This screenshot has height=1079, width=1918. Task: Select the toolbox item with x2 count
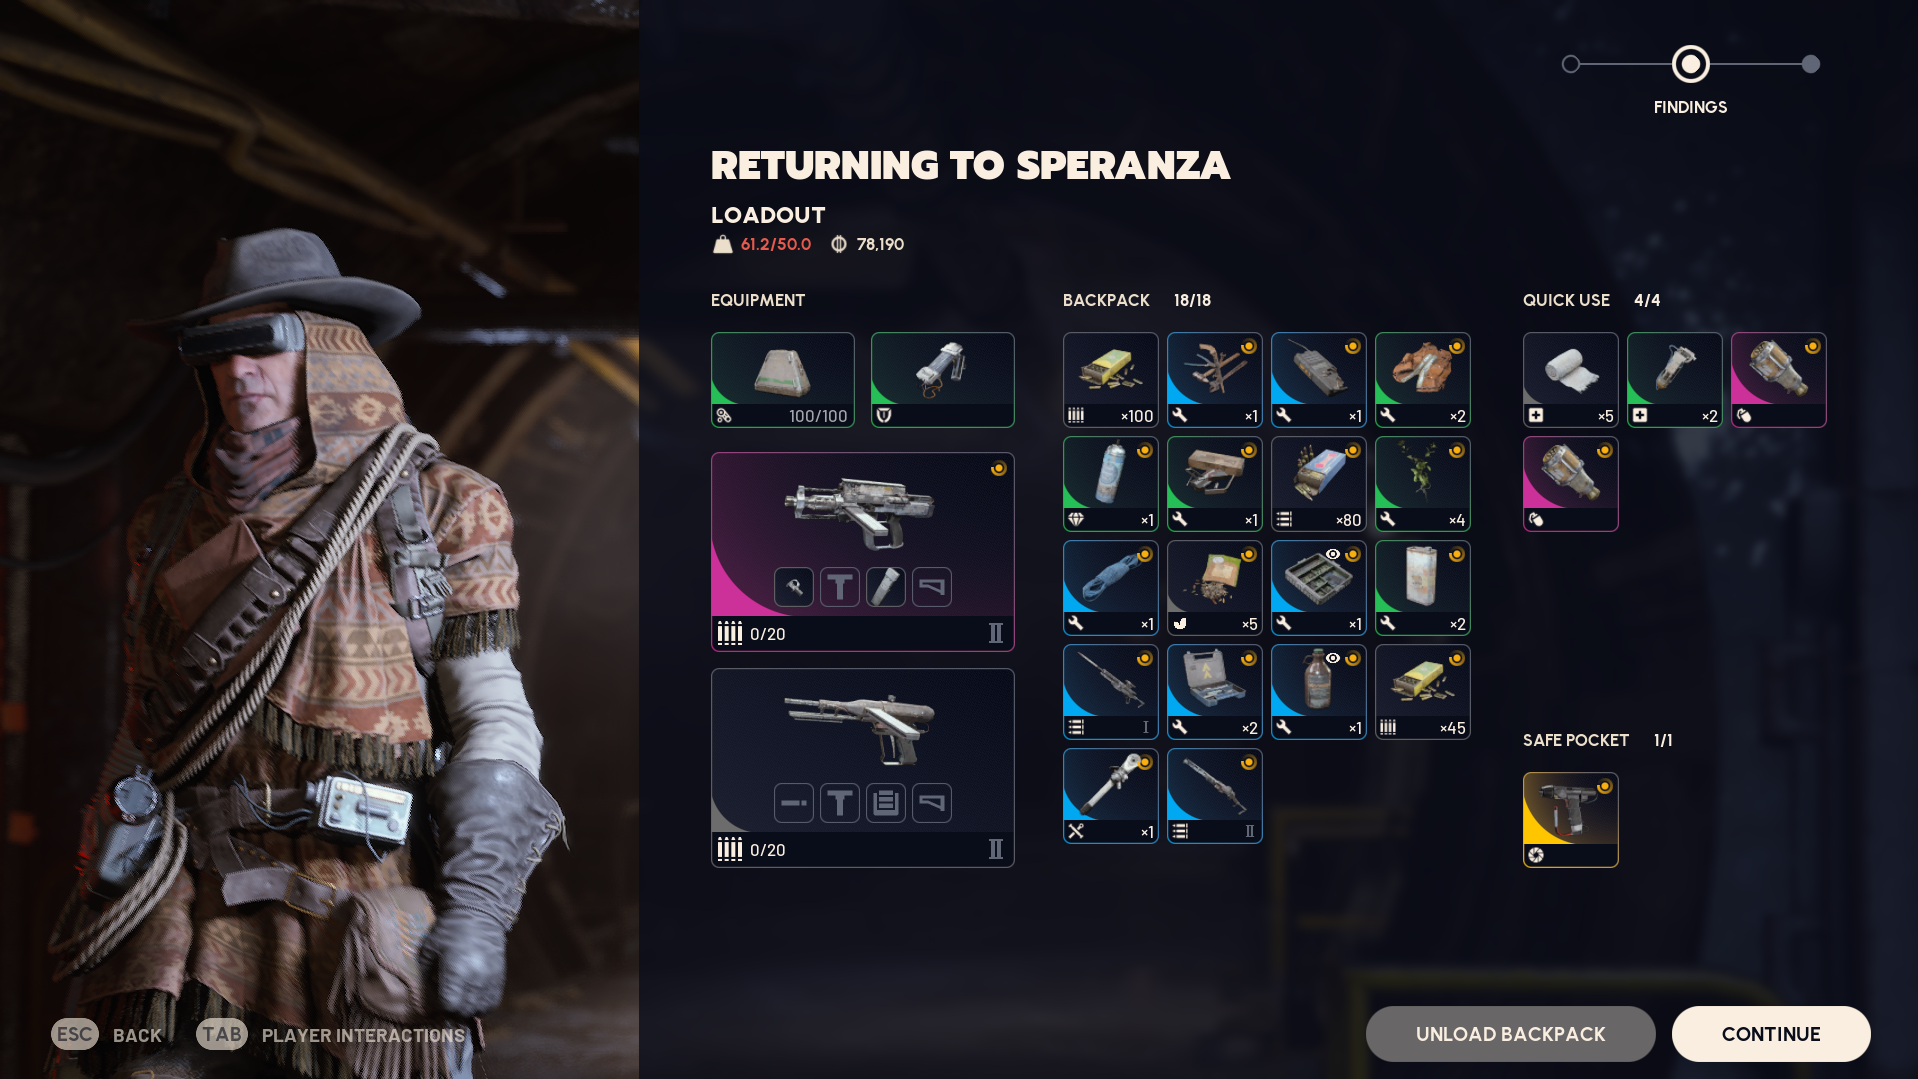[1214, 692]
